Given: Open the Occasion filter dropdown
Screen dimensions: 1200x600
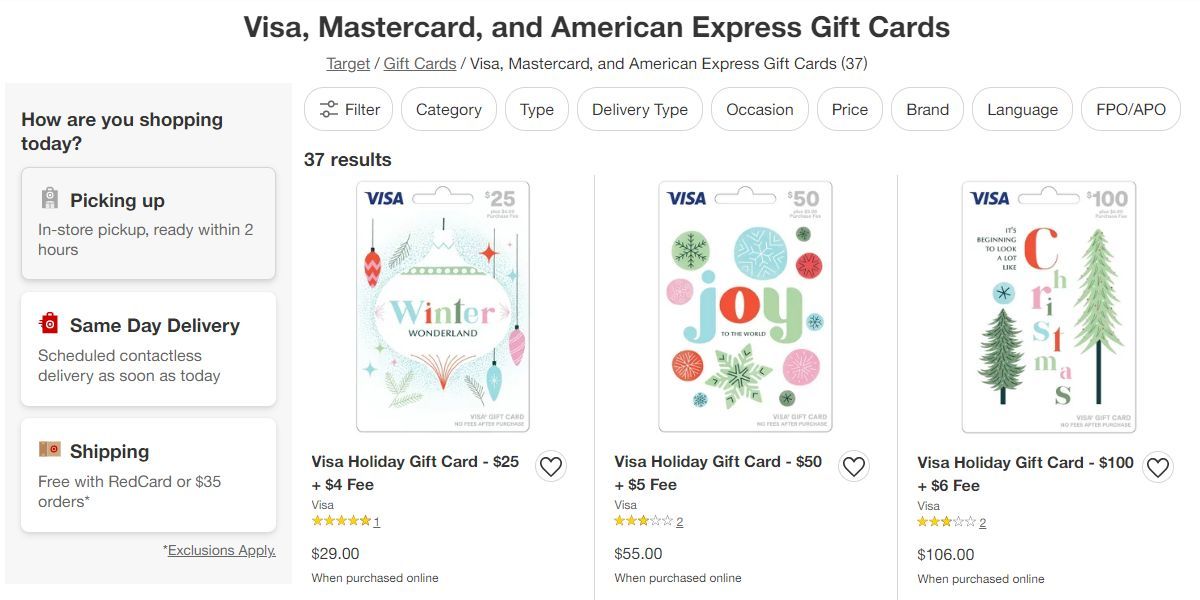Looking at the screenshot, I should [760, 110].
